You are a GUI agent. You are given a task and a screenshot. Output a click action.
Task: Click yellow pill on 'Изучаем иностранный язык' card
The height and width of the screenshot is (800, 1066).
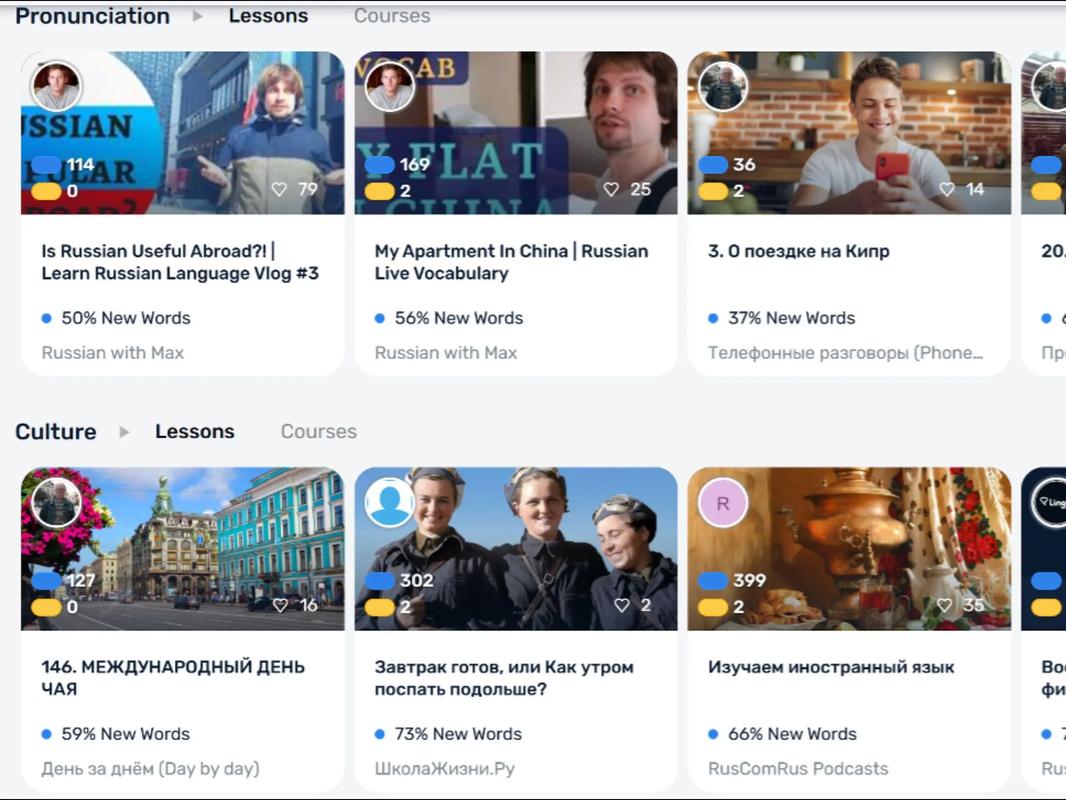[713, 606]
